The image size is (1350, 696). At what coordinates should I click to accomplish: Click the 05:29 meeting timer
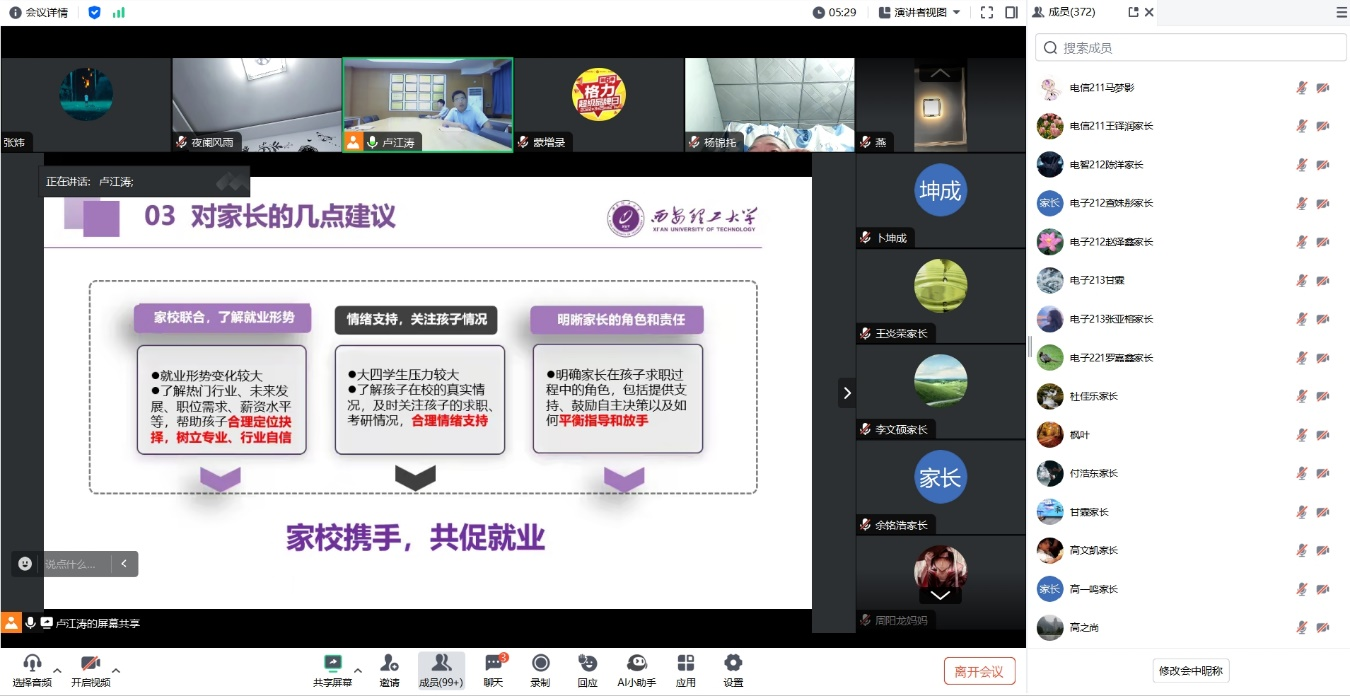835,12
